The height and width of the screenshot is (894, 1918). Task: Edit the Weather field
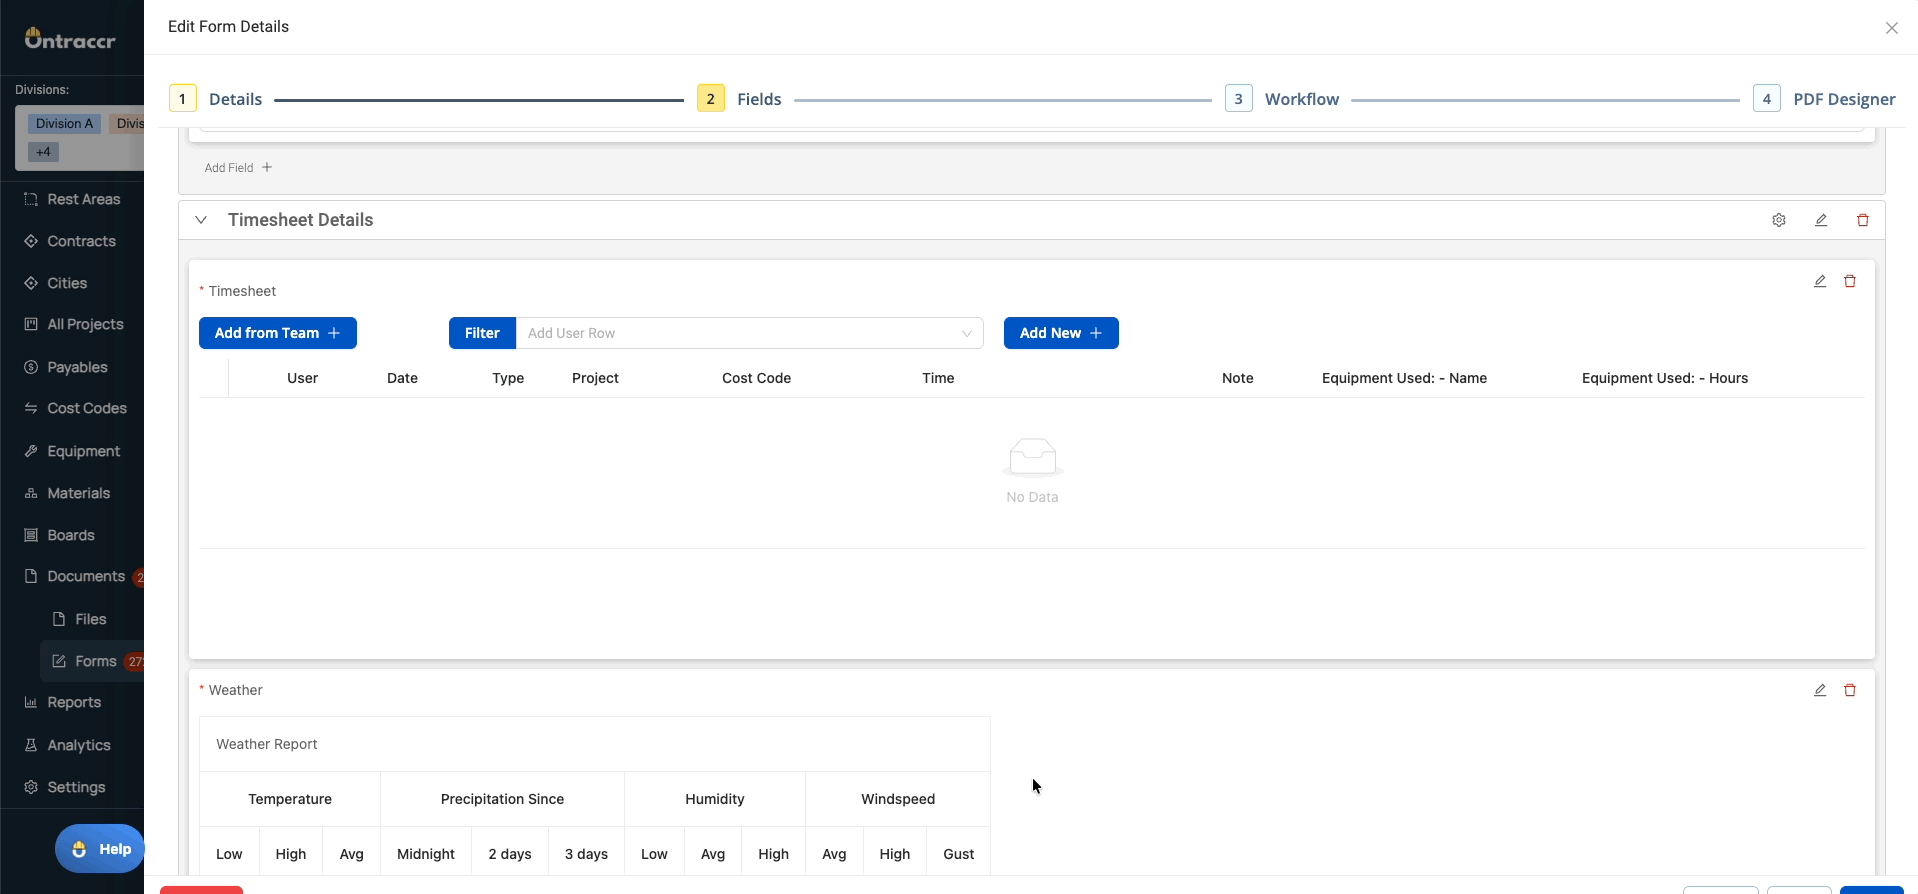click(1819, 691)
